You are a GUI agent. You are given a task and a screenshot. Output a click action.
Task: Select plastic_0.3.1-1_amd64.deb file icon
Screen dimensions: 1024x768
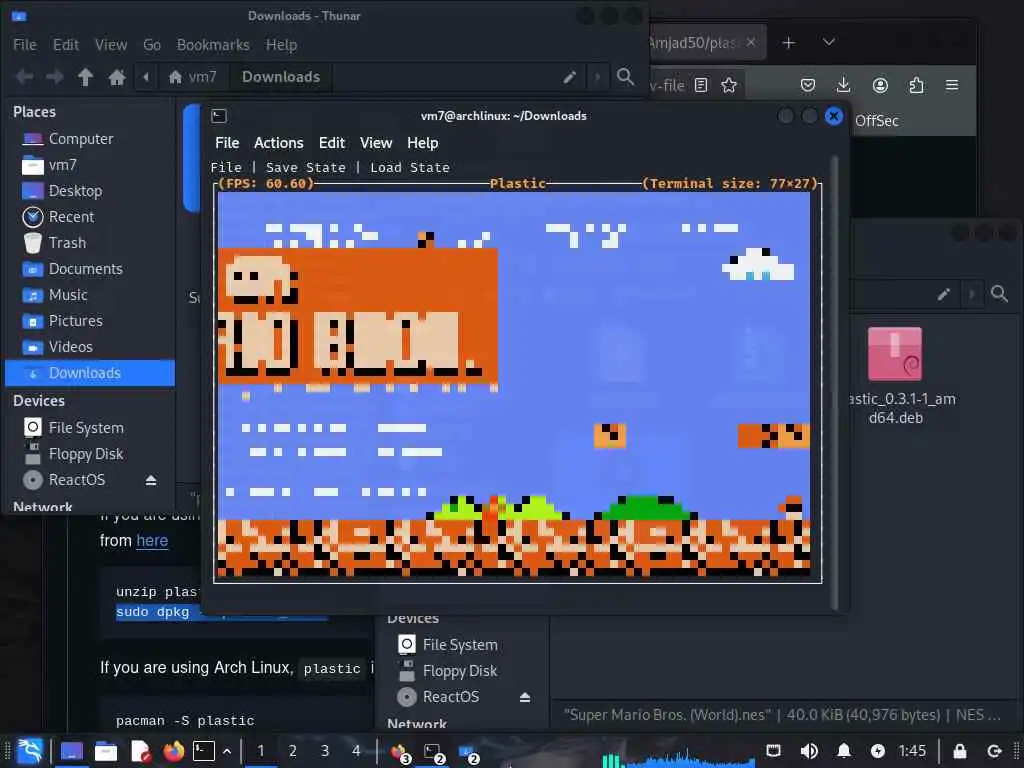coord(895,354)
